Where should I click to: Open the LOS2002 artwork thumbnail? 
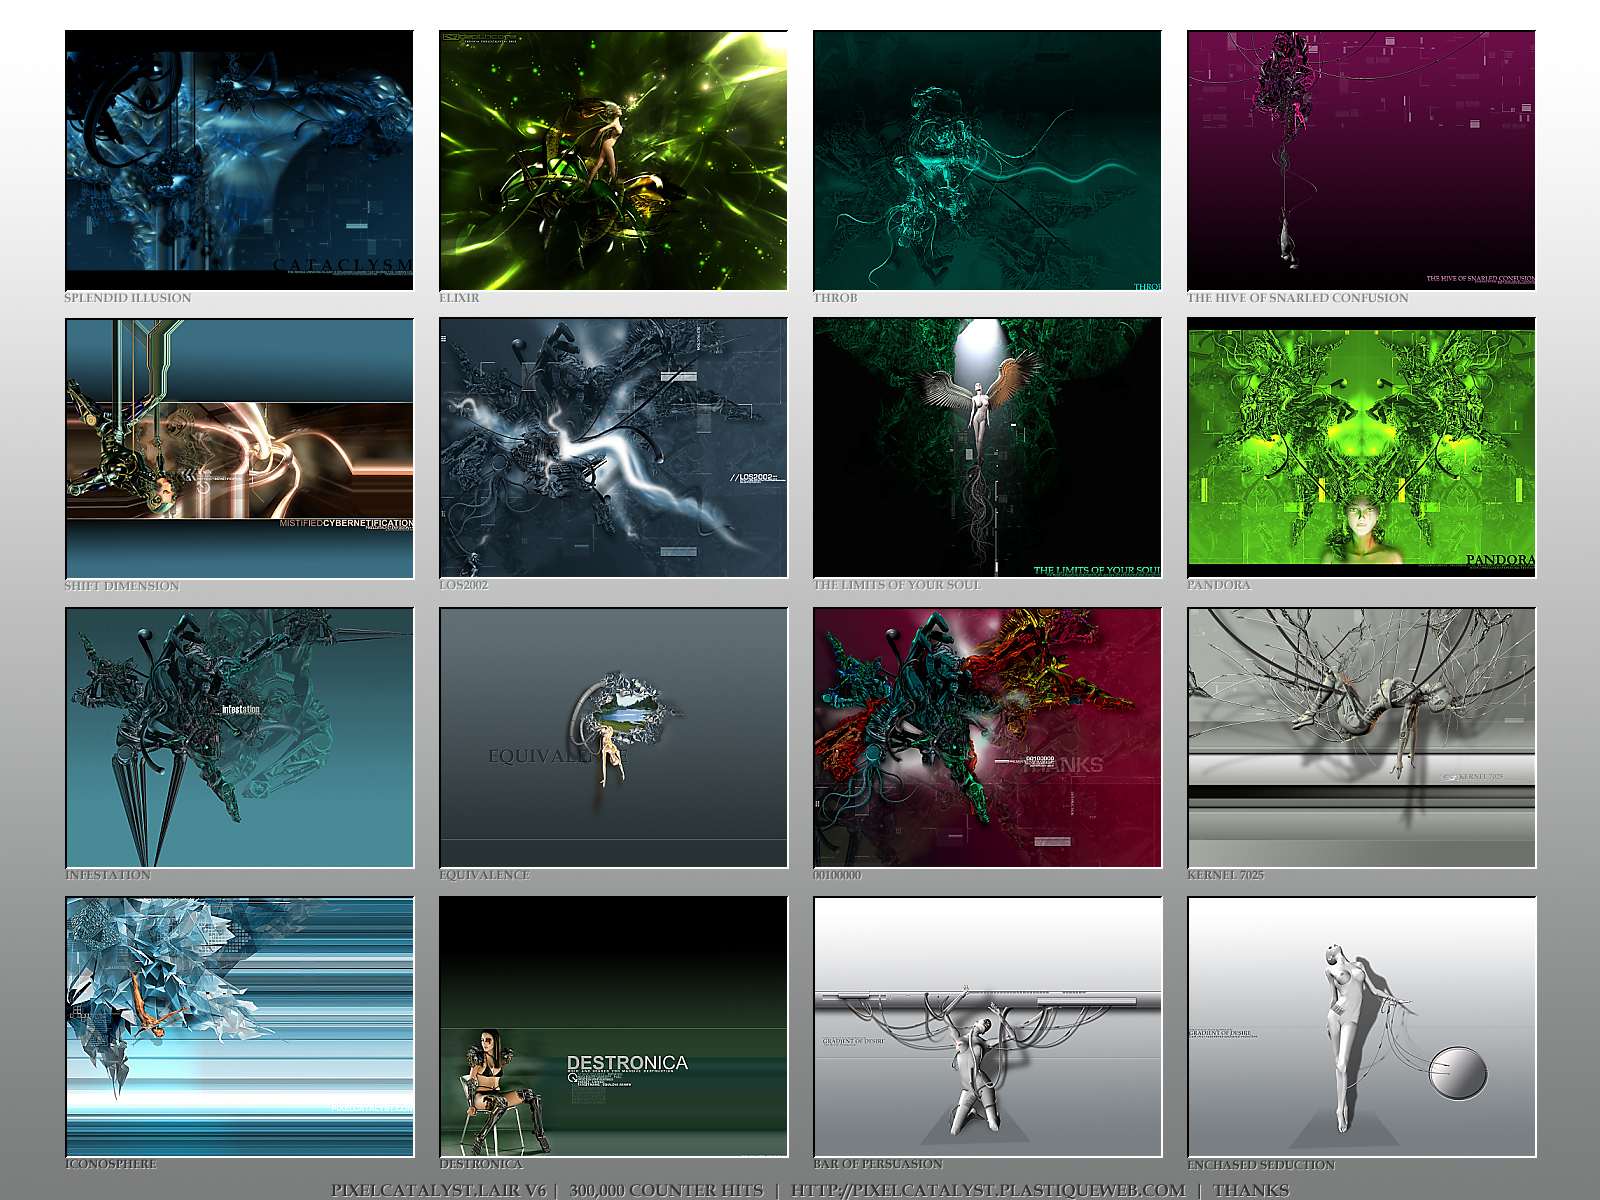point(613,448)
